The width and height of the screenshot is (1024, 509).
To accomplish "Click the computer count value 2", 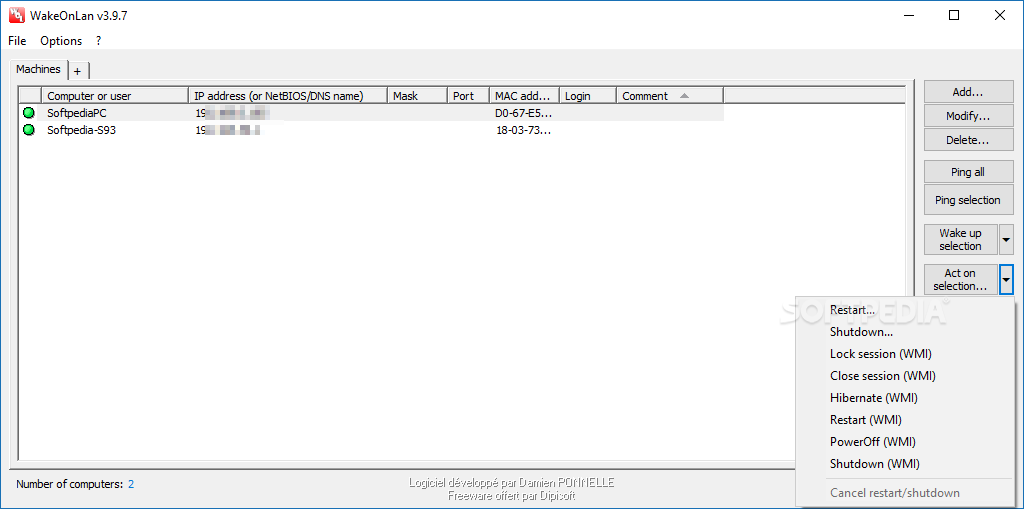I will 131,484.
